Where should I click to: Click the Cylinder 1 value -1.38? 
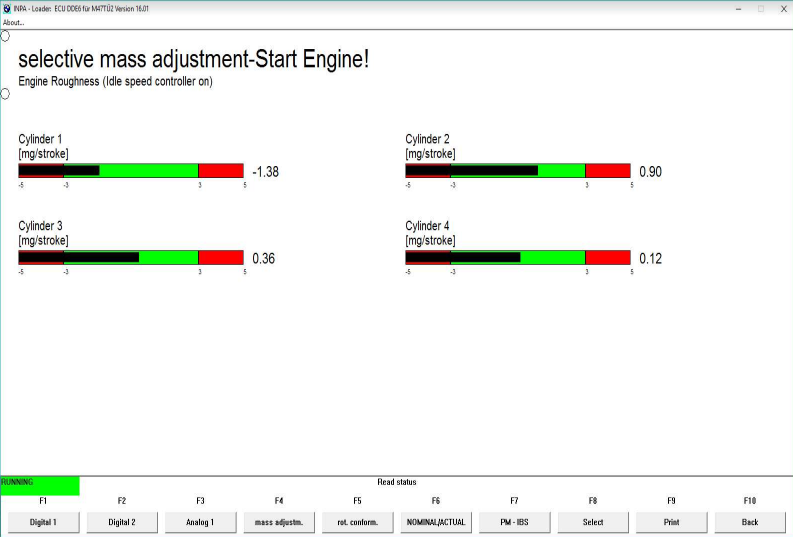pyautogui.click(x=265, y=172)
